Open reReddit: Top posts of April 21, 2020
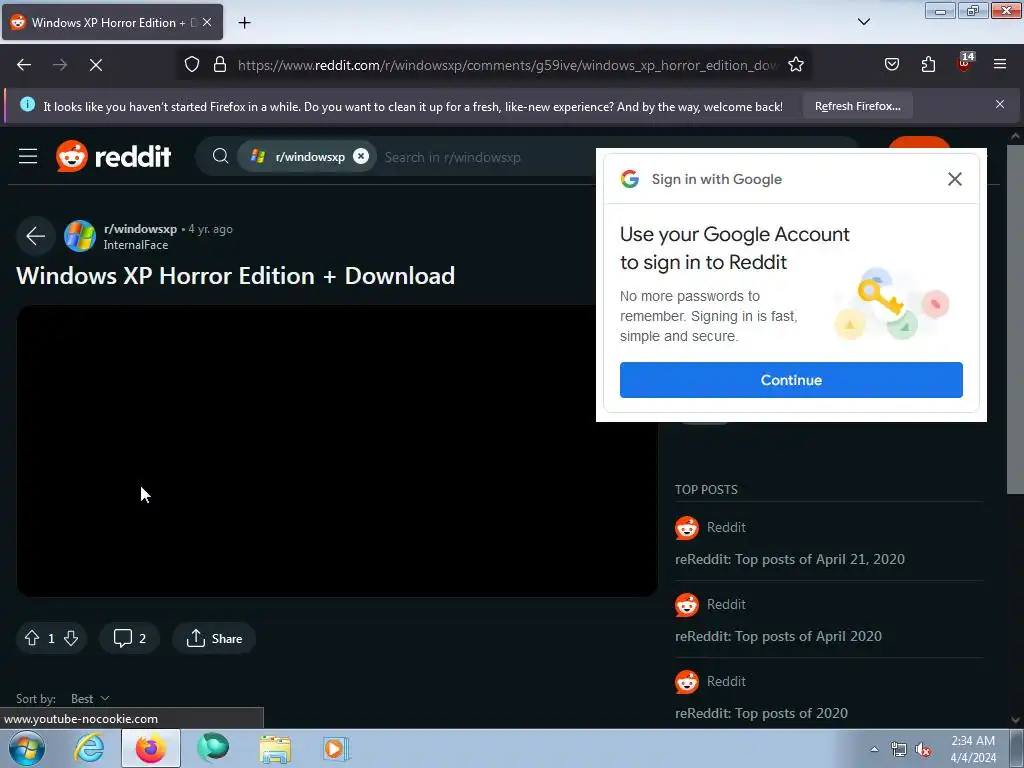This screenshot has height=768, width=1024. [790, 560]
